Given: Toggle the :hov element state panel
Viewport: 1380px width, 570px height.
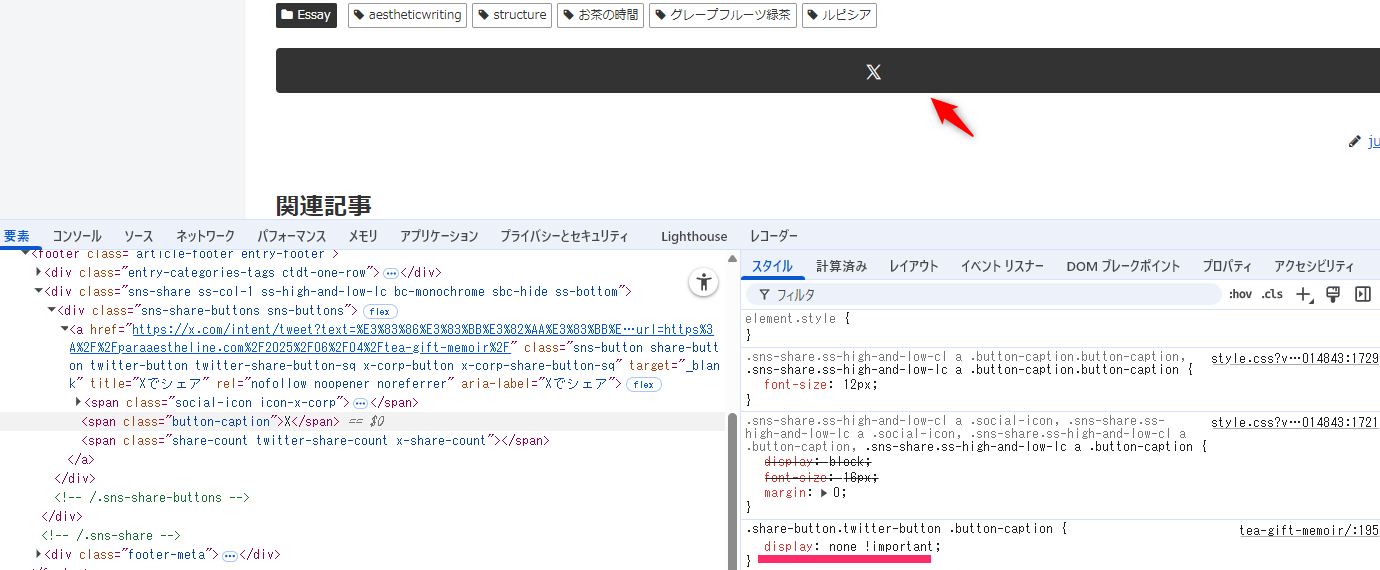Looking at the screenshot, I should 1240,294.
